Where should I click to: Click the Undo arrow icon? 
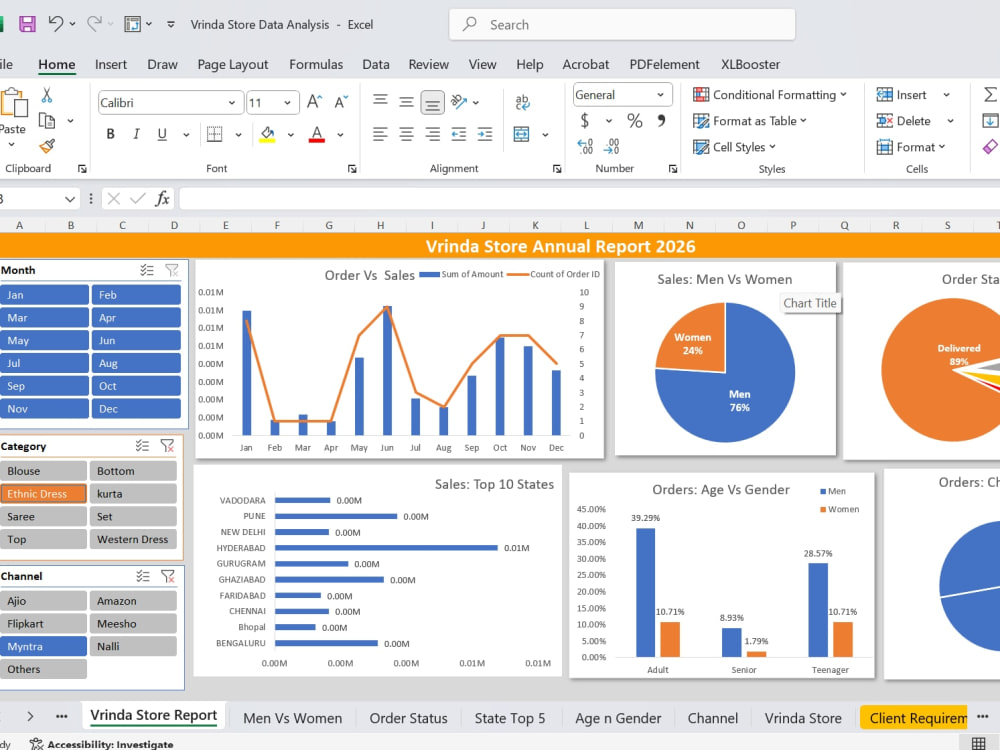[x=55, y=24]
